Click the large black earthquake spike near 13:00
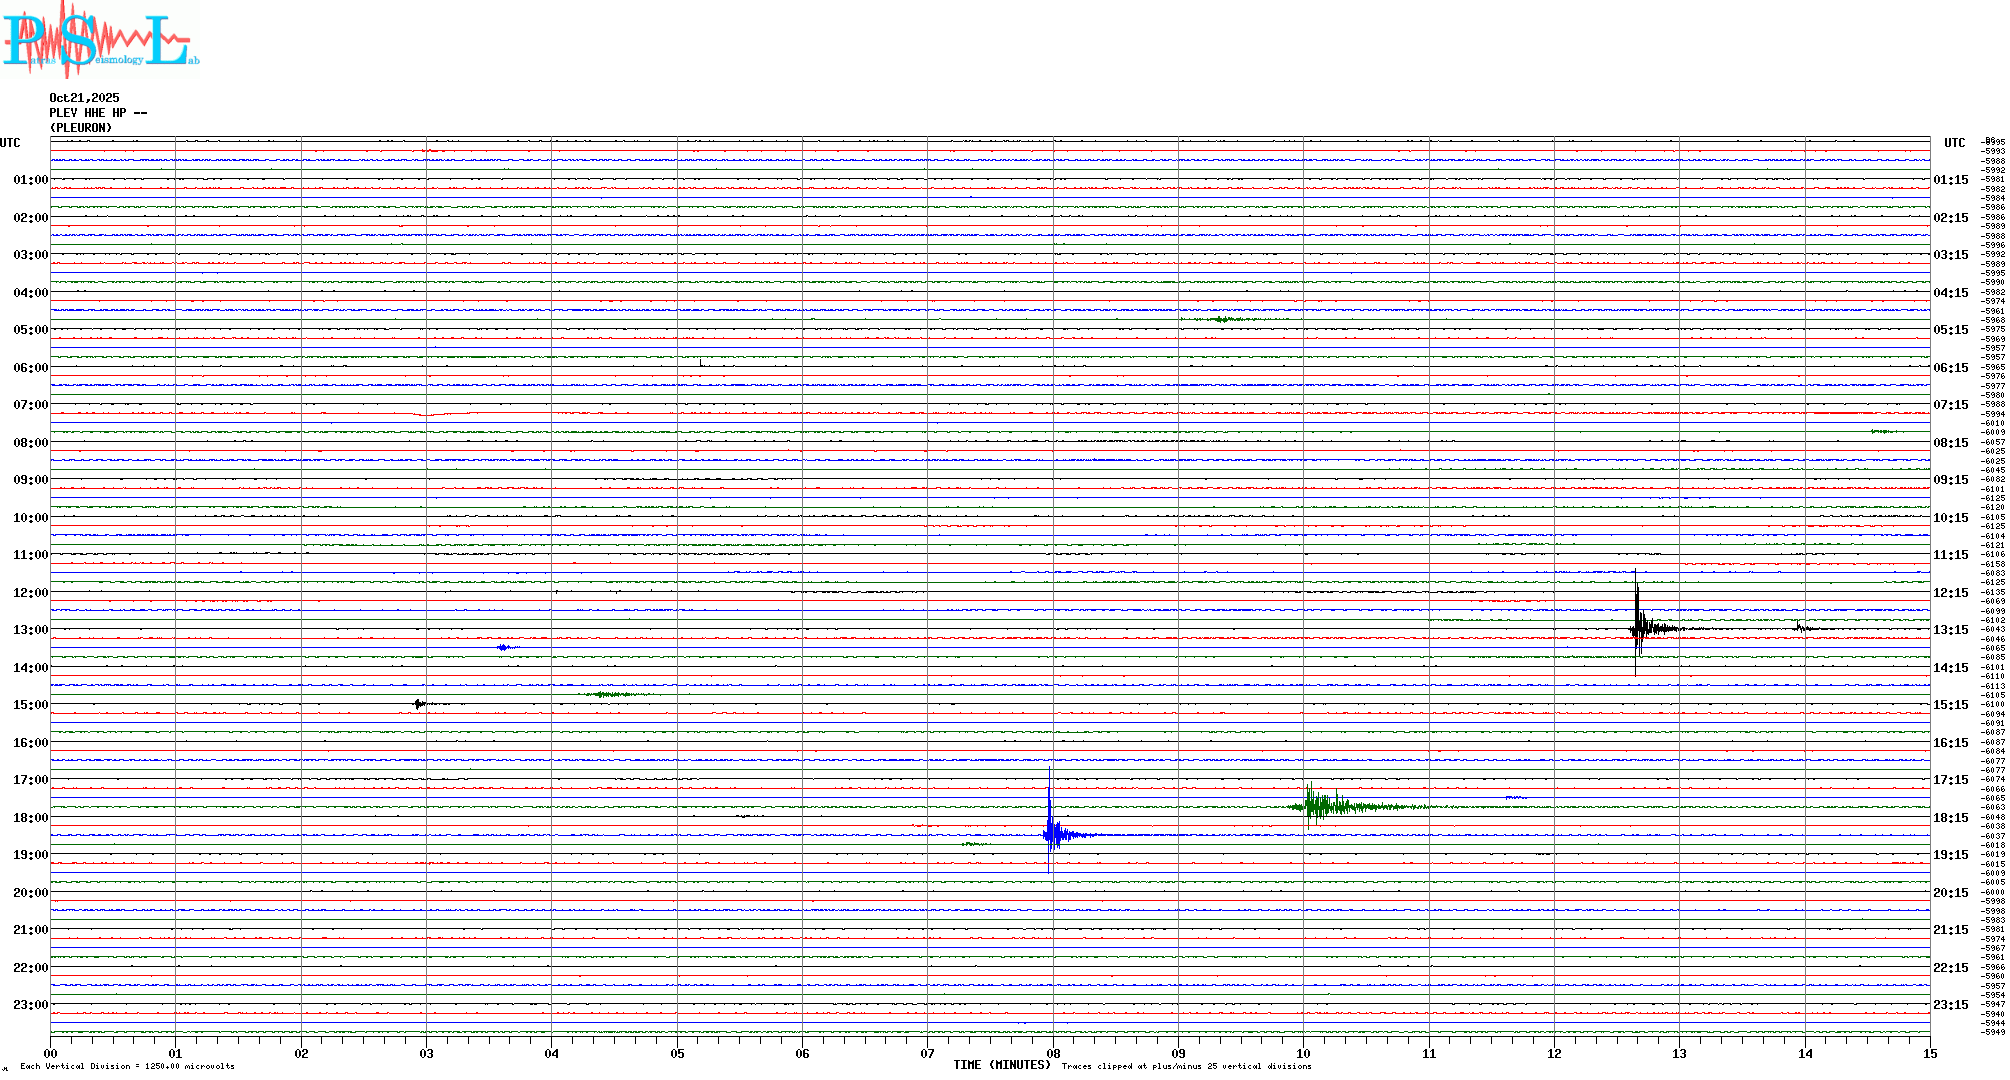This screenshot has width=2010, height=1080. (1637, 628)
